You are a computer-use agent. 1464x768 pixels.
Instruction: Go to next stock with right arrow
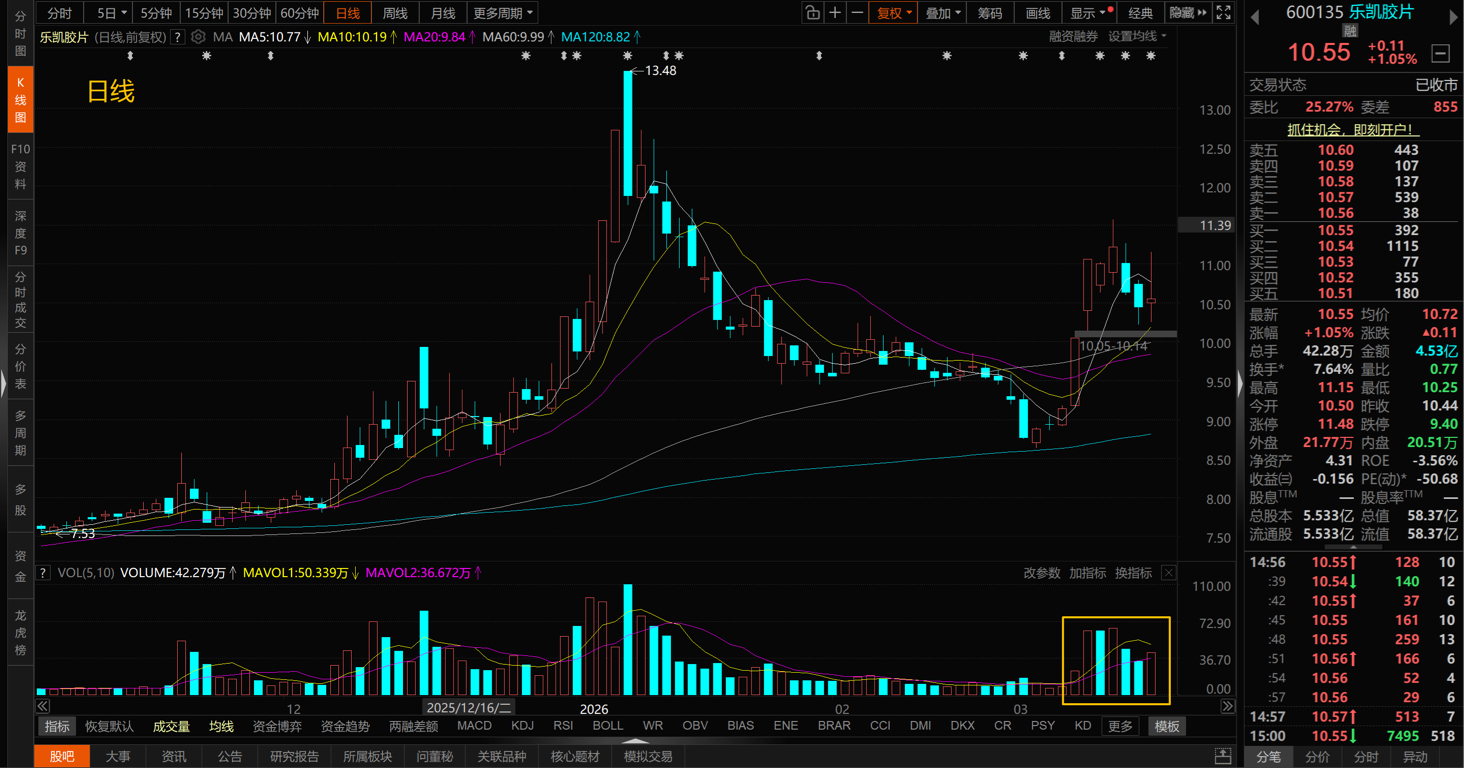pos(1455,15)
